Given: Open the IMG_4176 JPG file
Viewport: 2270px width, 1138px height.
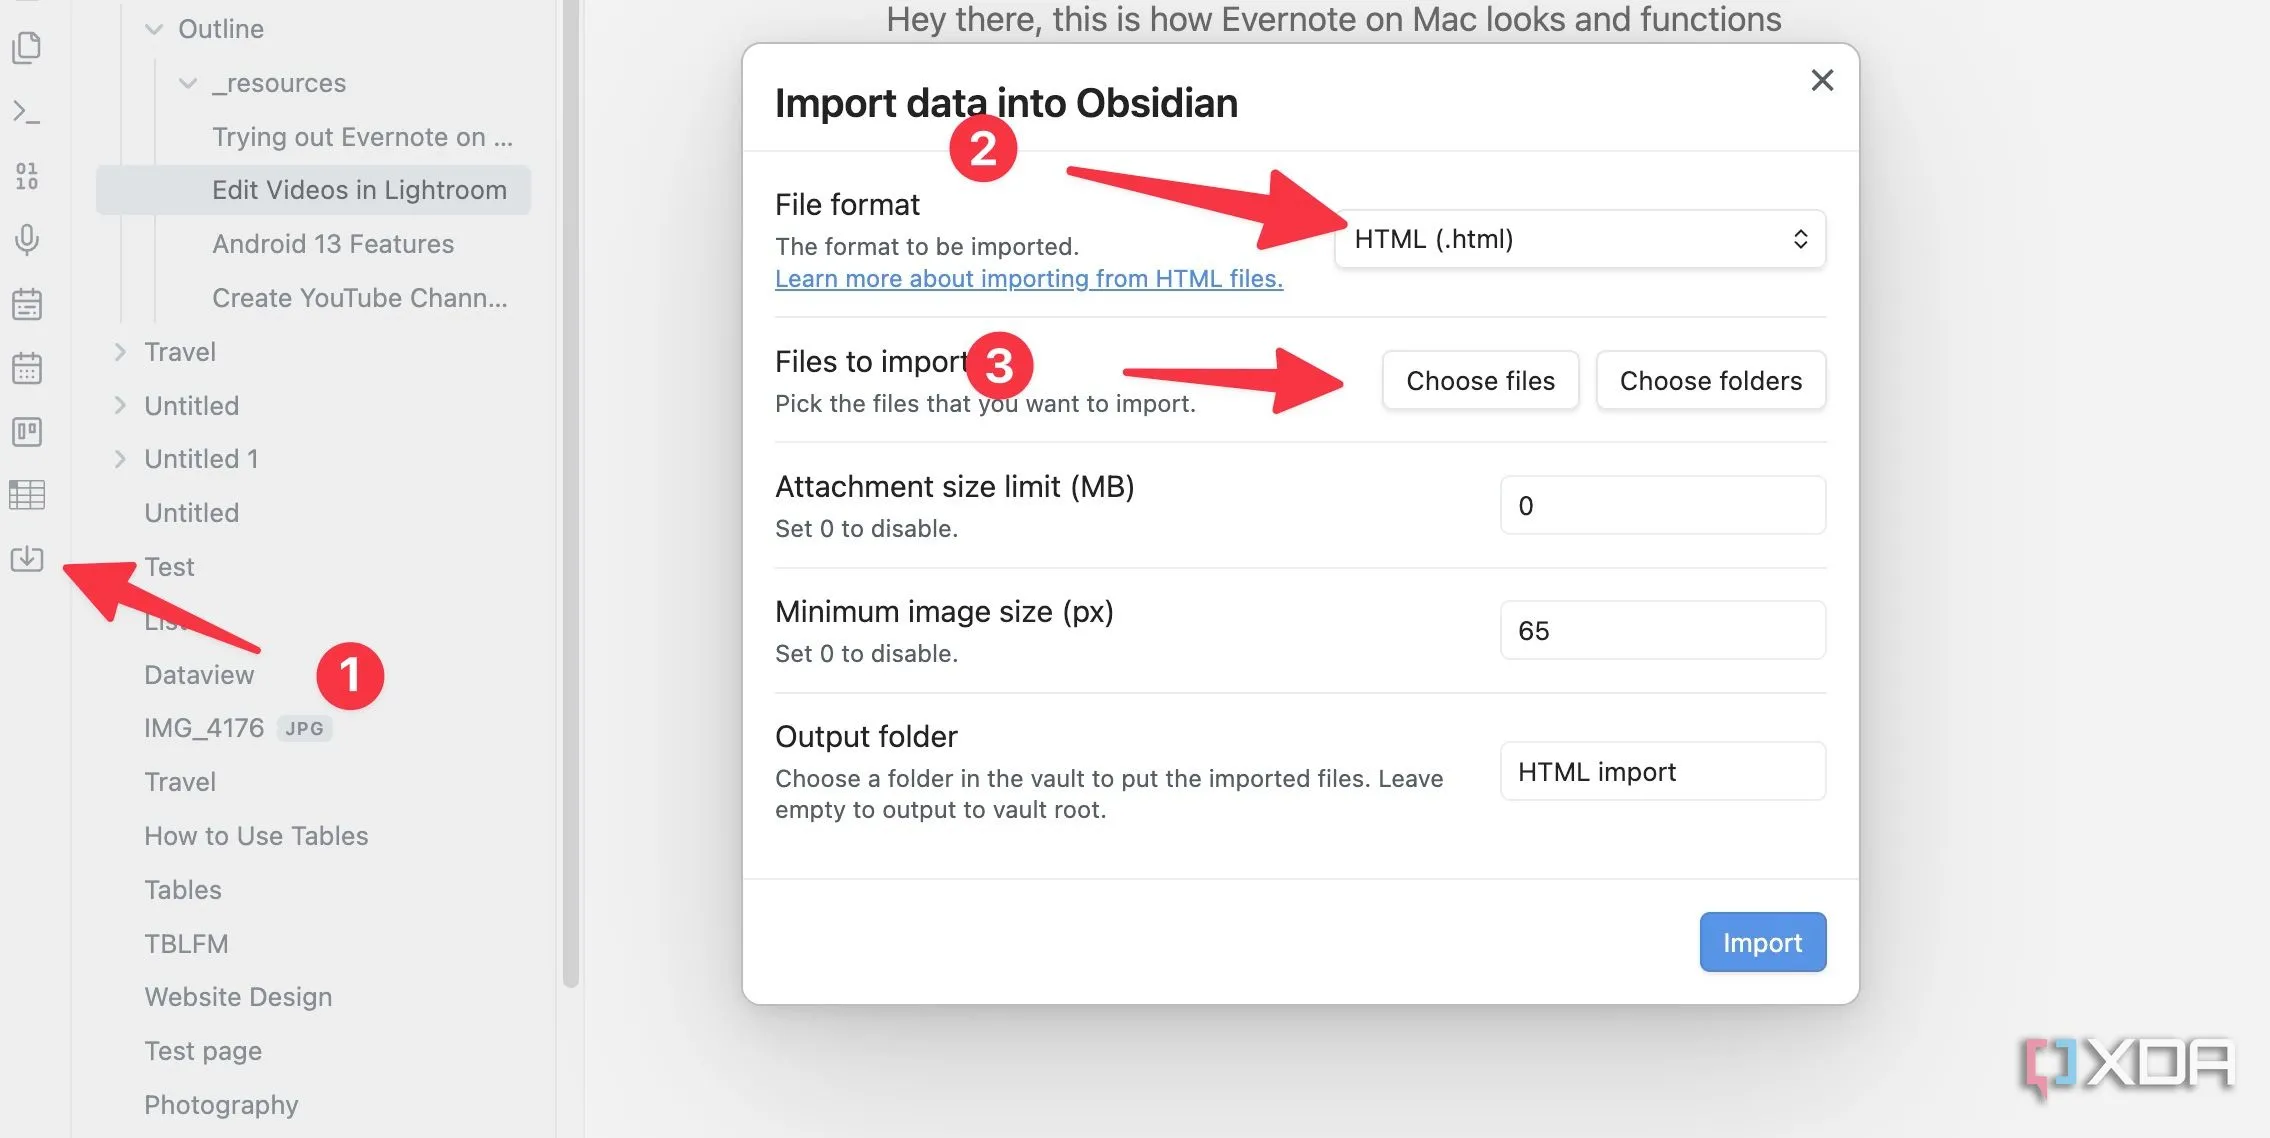Looking at the screenshot, I should coord(237,728).
